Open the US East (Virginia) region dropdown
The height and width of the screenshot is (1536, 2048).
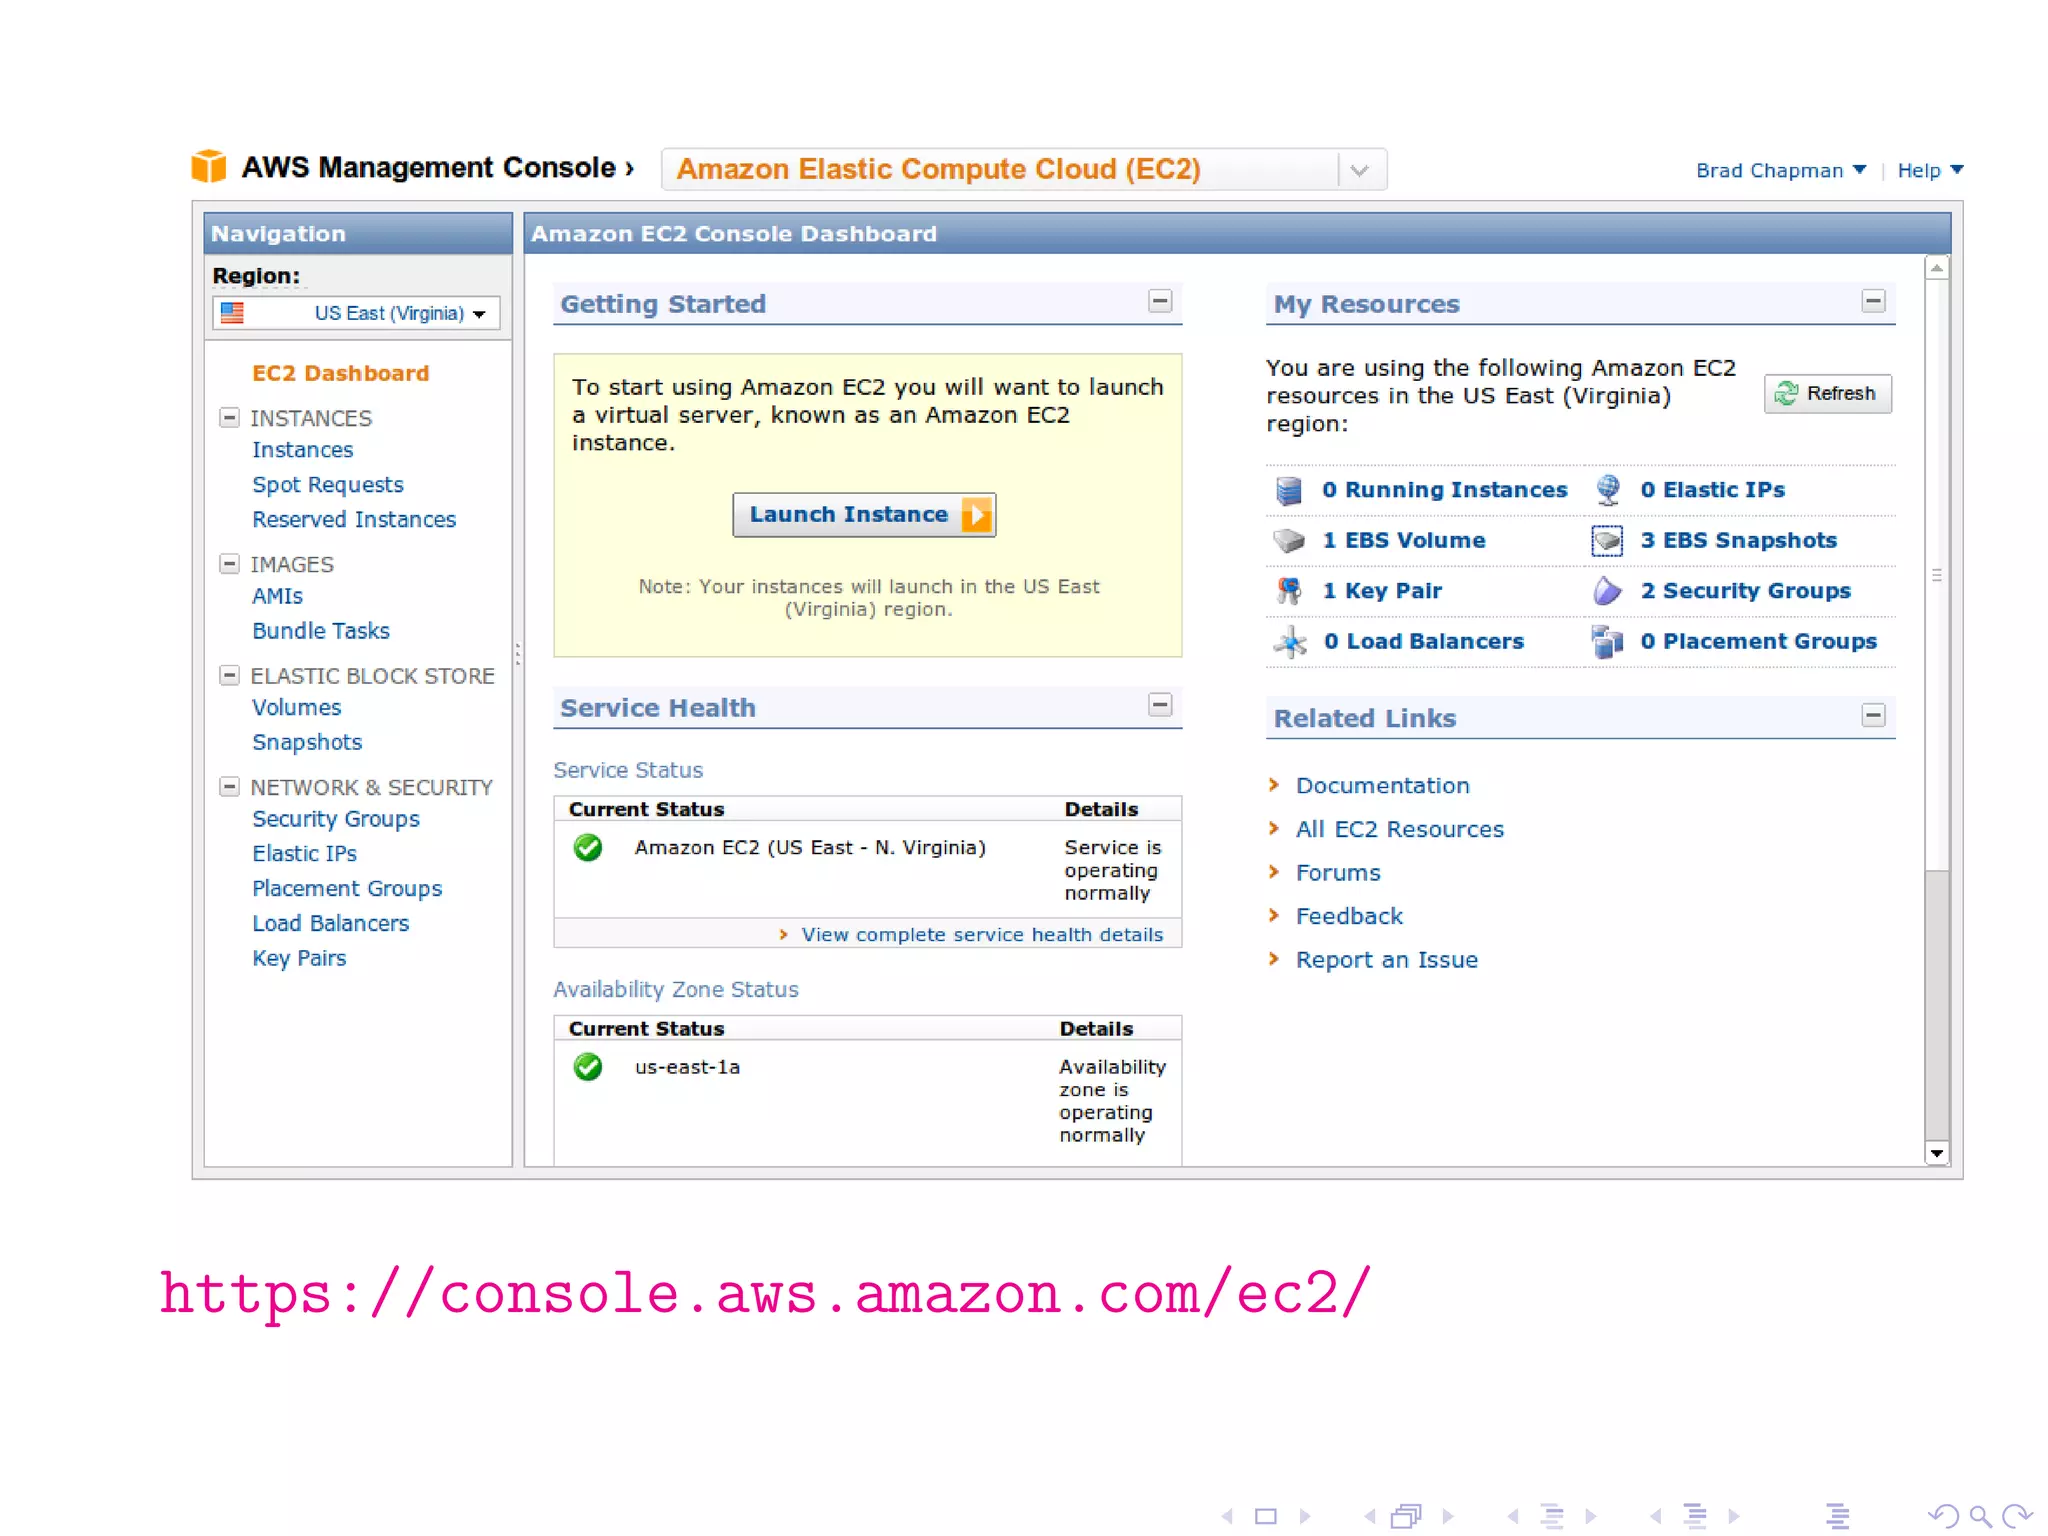(356, 313)
